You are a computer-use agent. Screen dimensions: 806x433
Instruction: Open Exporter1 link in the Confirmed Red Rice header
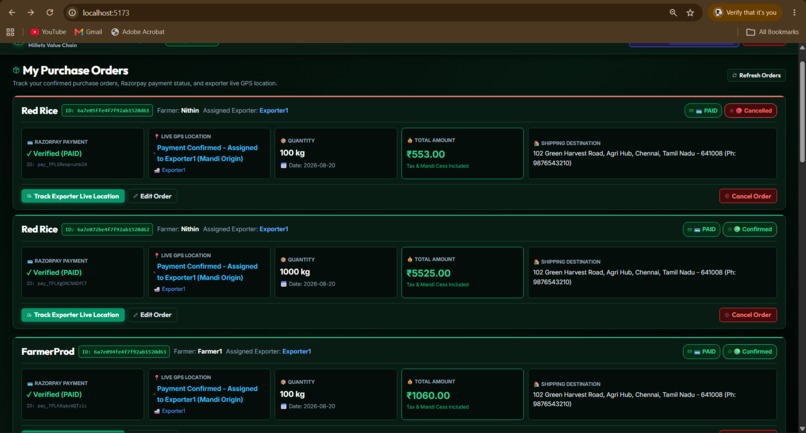click(273, 229)
